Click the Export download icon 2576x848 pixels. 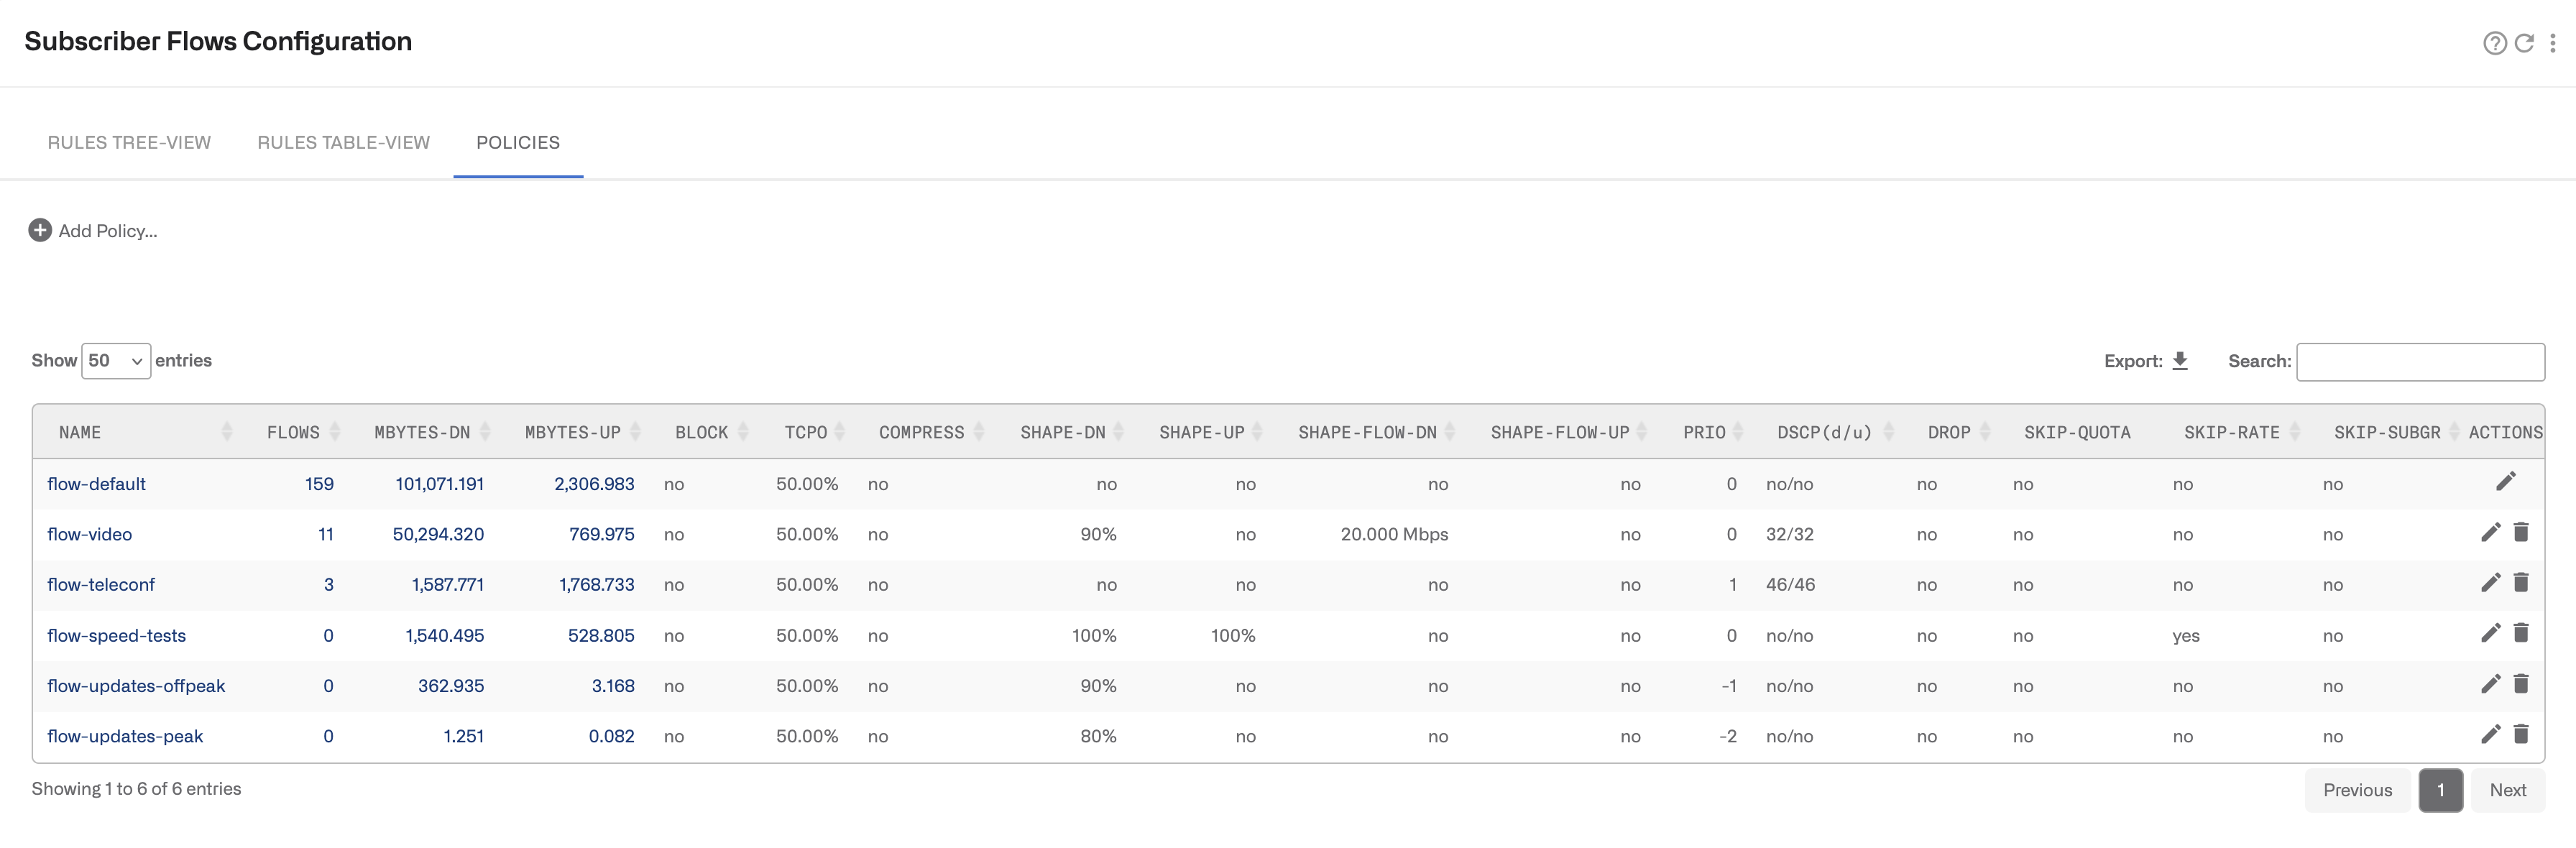[x=2180, y=361]
